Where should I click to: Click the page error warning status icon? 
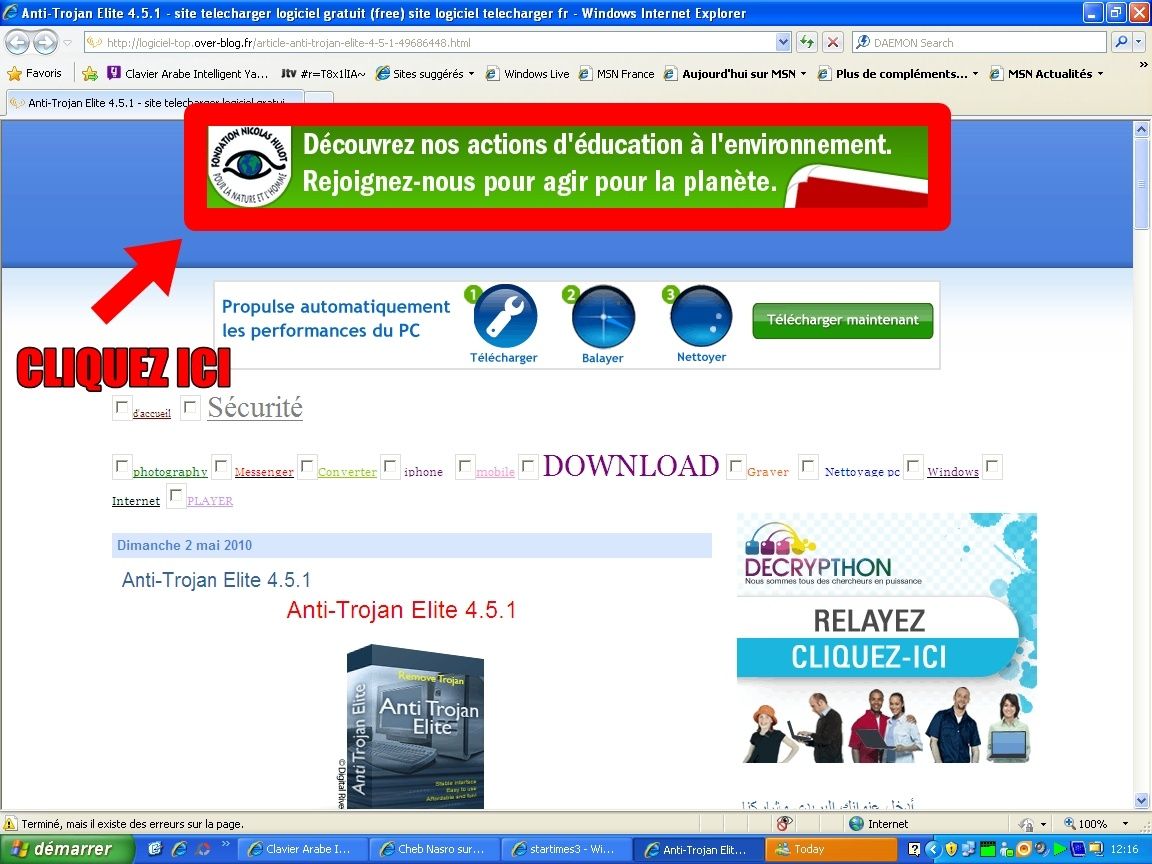tap(10, 824)
